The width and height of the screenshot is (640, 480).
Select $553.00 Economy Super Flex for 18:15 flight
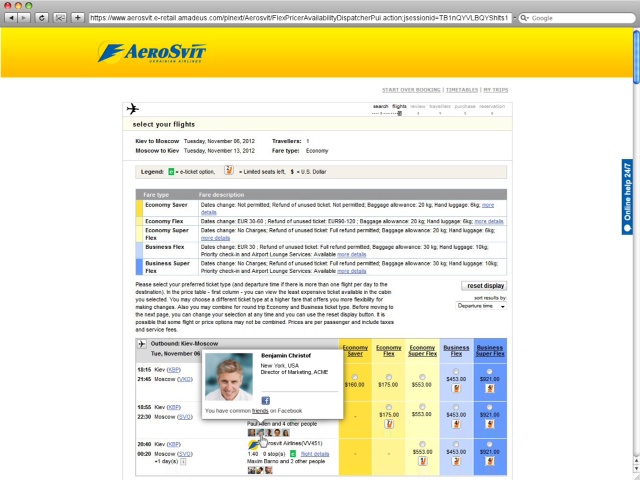coord(422,377)
